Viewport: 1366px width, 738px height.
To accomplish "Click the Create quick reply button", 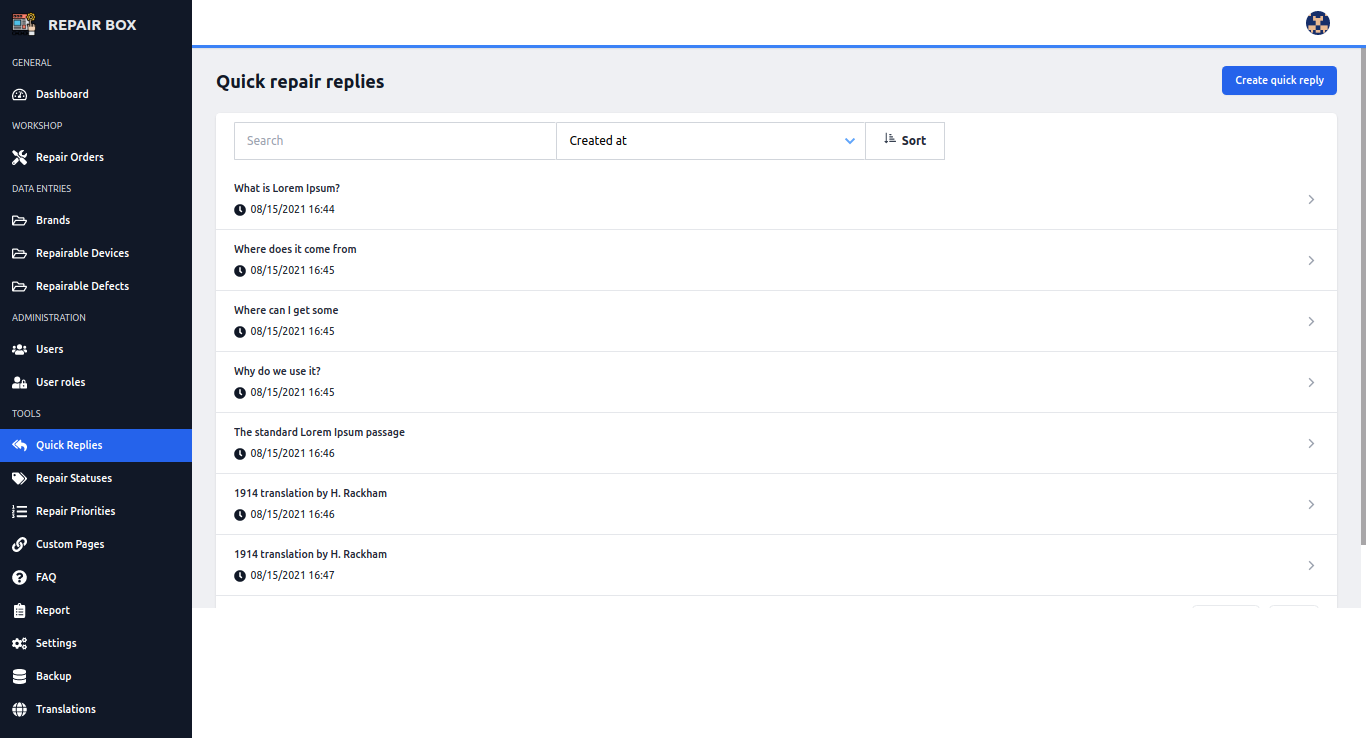I will coord(1279,81).
